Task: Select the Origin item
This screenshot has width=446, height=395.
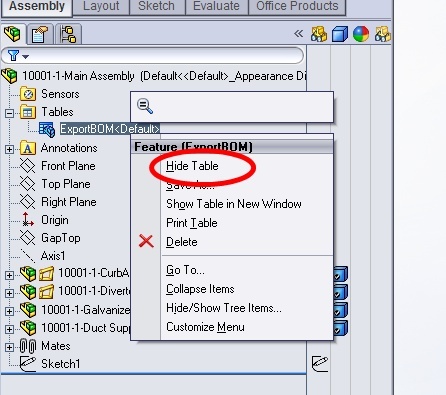Action: [55, 220]
